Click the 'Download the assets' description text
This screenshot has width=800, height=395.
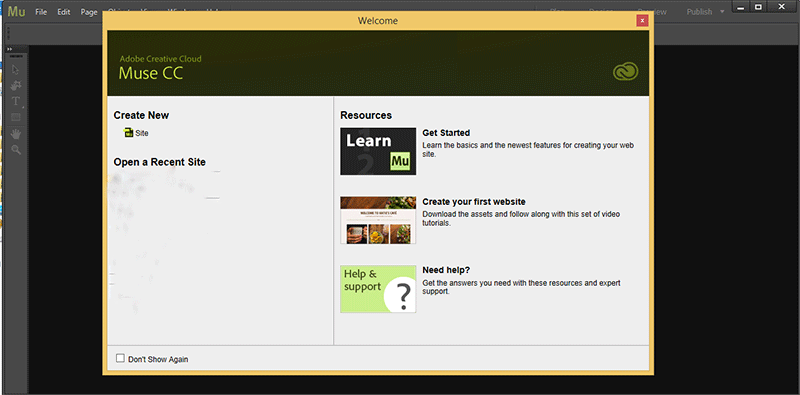521,218
